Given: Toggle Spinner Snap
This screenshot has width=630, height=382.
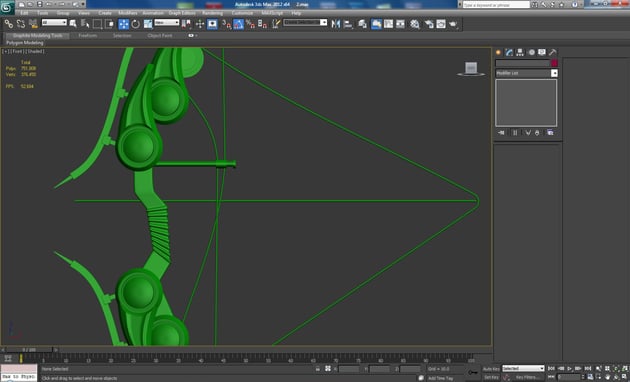Looking at the screenshot, I should [263, 24].
